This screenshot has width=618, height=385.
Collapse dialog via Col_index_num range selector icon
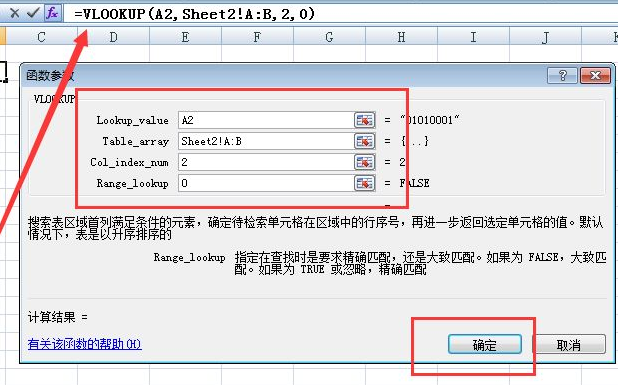click(x=365, y=162)
